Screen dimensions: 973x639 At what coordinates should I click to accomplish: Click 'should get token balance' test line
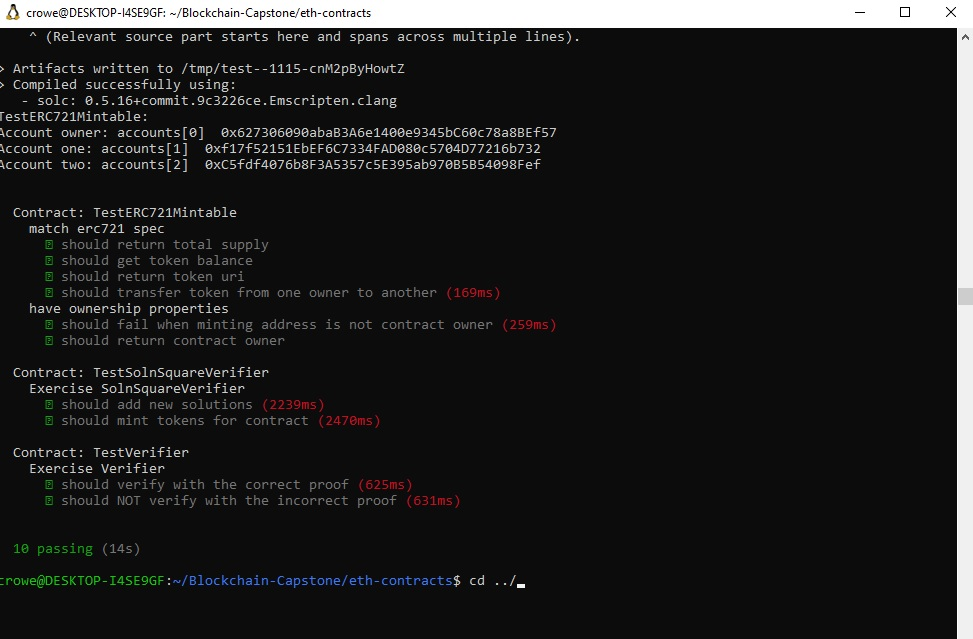(157, 261)
